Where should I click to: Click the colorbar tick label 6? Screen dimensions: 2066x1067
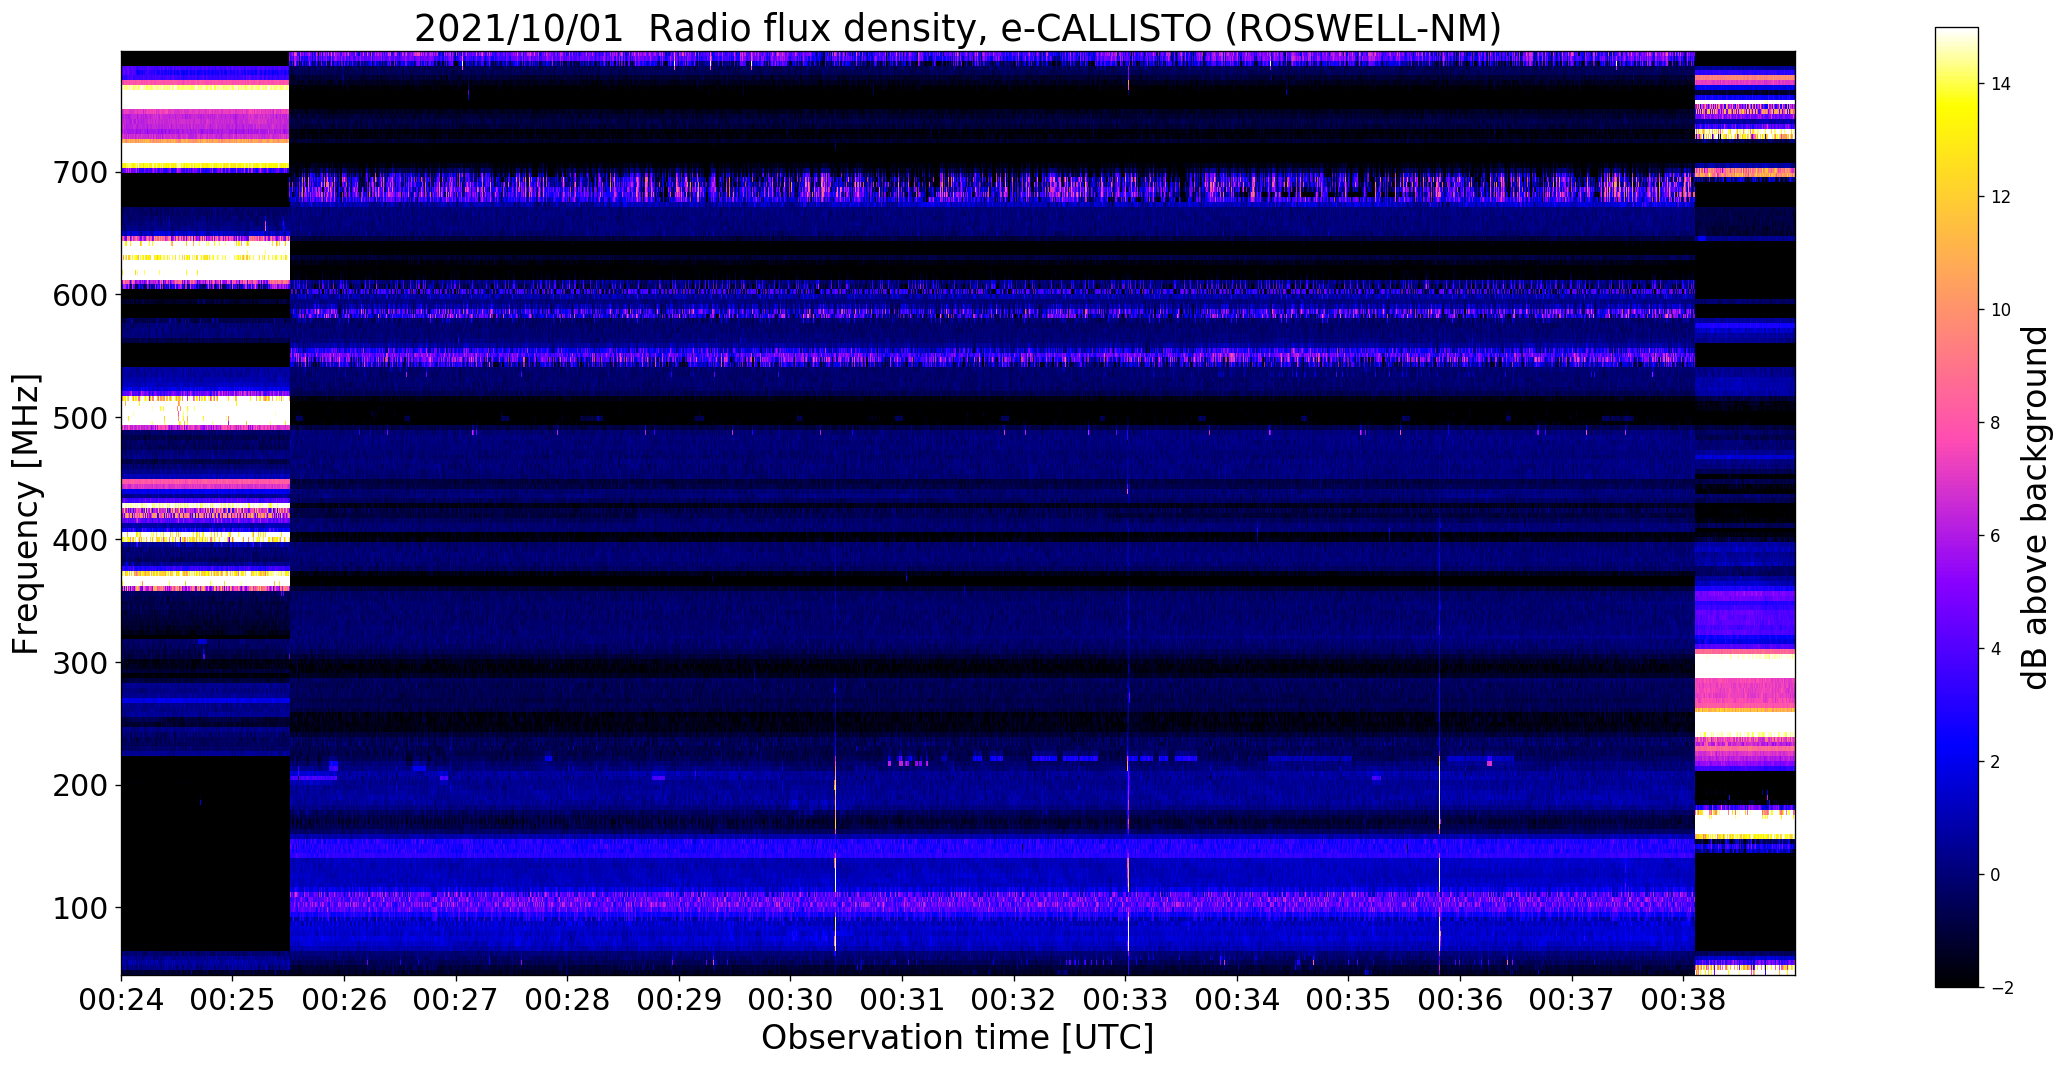tap(1996, 536)
